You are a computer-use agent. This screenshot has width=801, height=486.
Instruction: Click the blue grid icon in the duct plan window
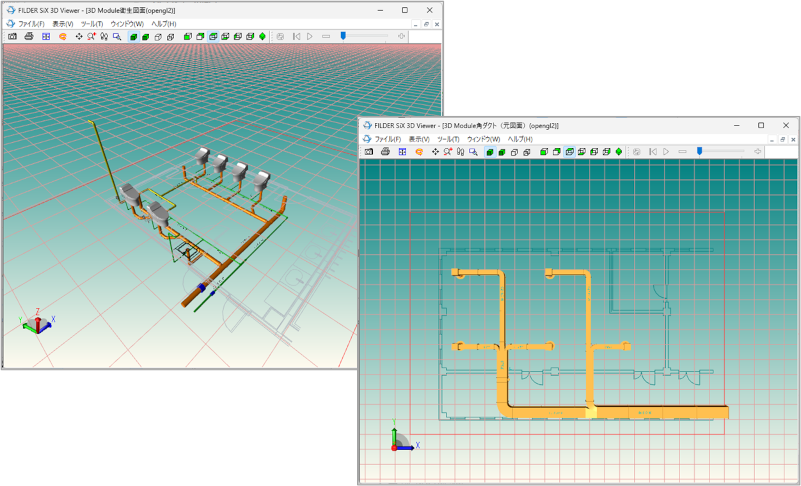[402, 152]
